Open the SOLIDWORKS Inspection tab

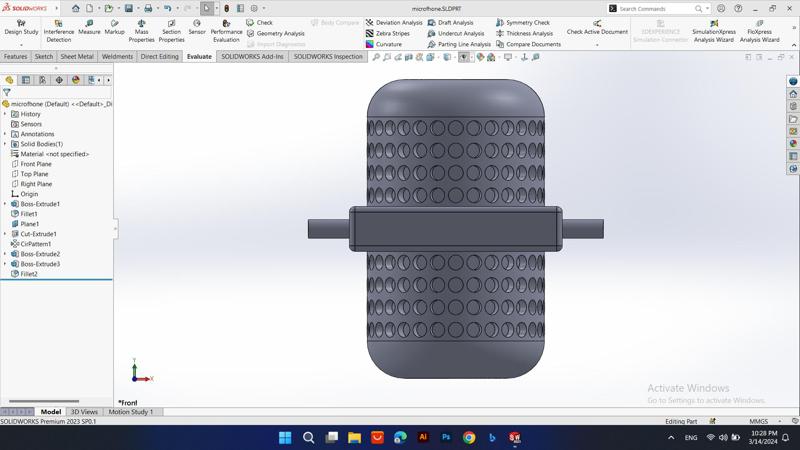tap(328, 57)
